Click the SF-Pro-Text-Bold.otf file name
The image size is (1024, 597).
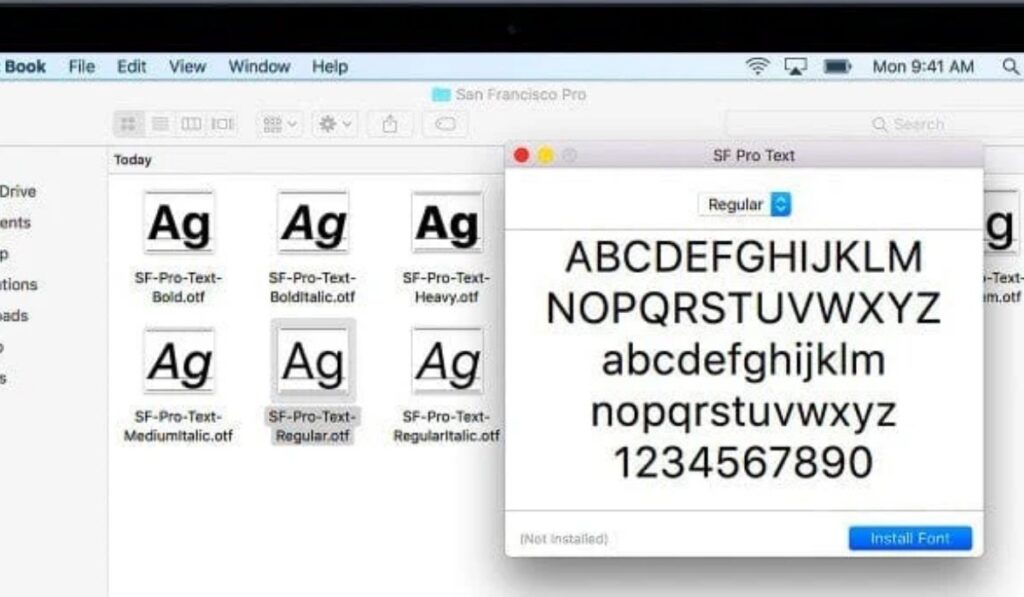click(x=178, y=287)
